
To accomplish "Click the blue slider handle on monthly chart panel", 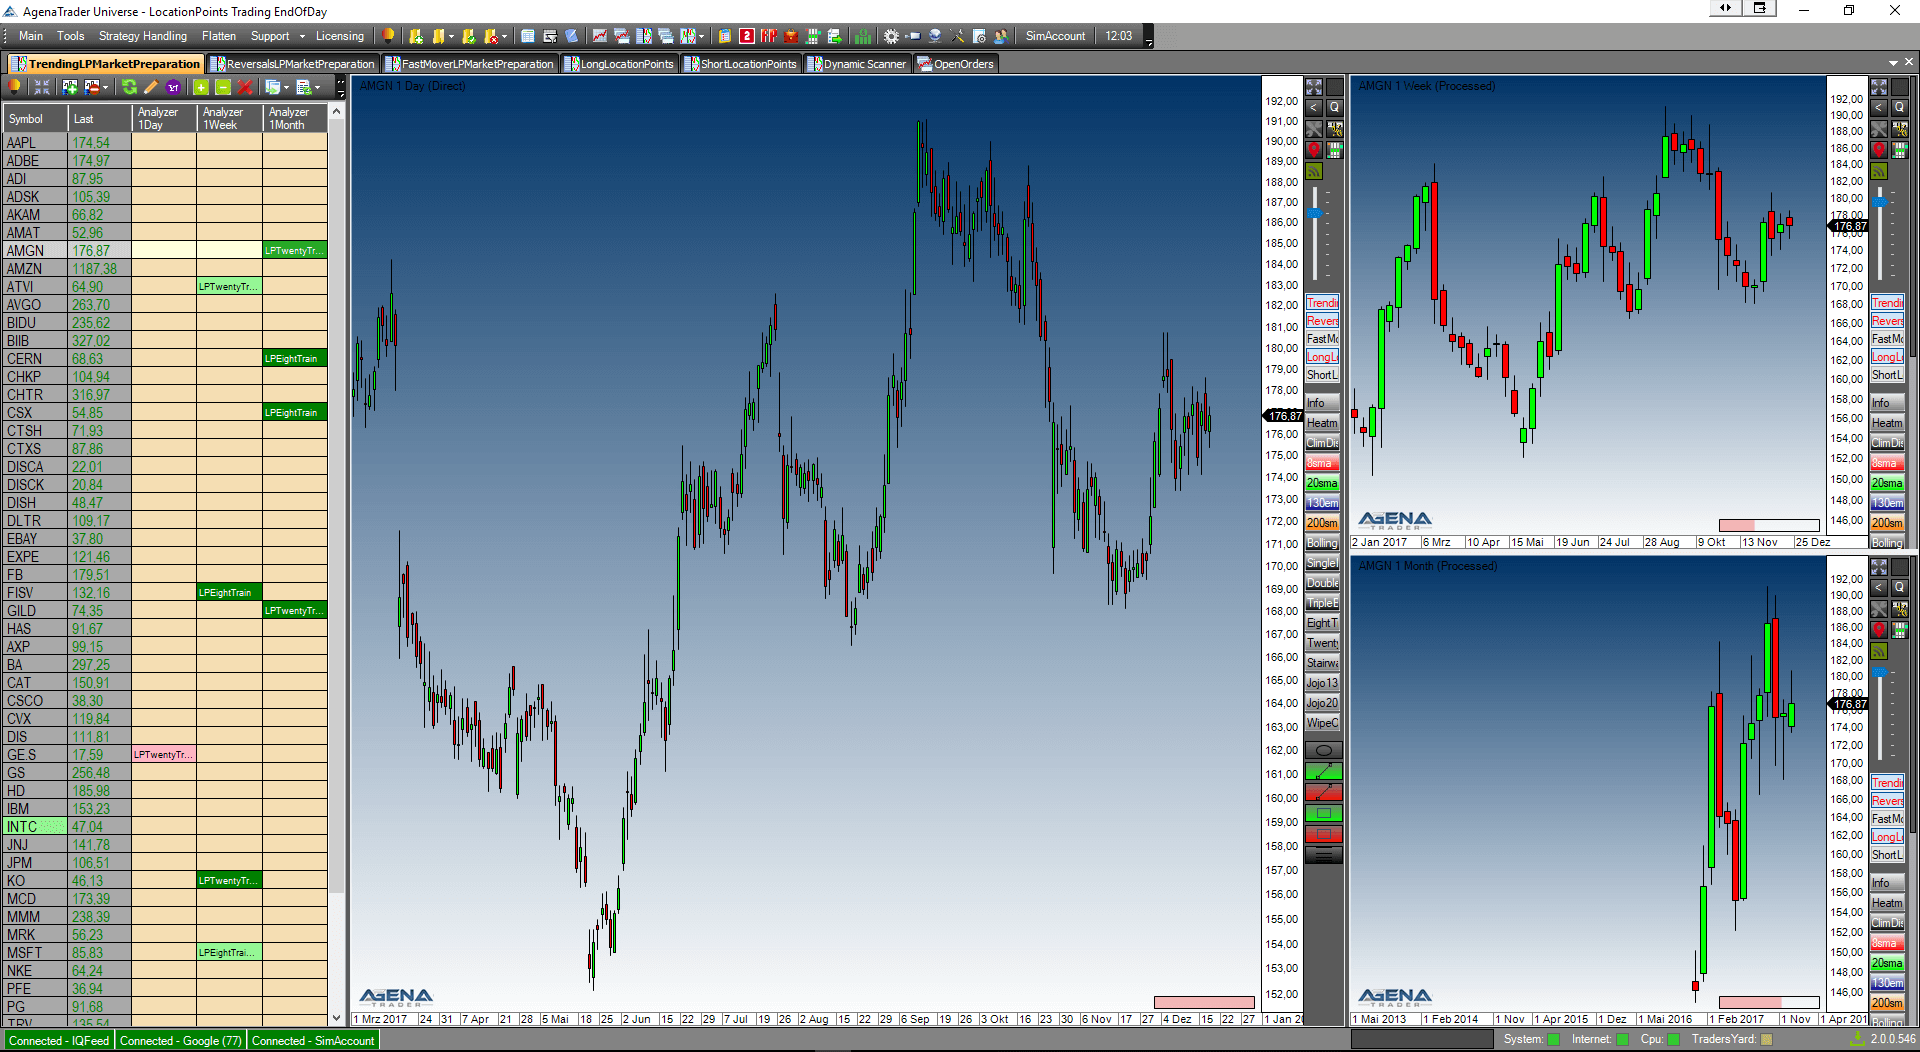I will click(x=1880, y=673).
